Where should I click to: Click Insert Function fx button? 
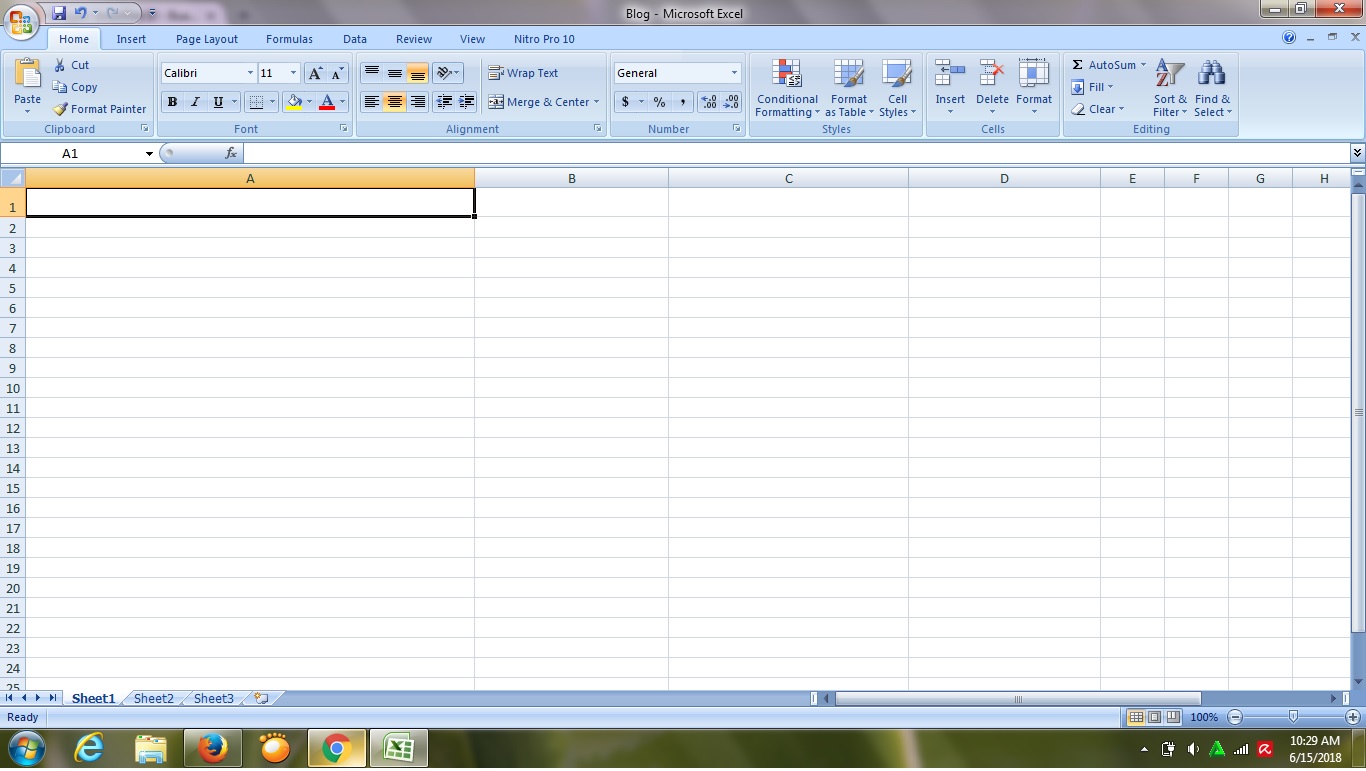pos(231,153)
